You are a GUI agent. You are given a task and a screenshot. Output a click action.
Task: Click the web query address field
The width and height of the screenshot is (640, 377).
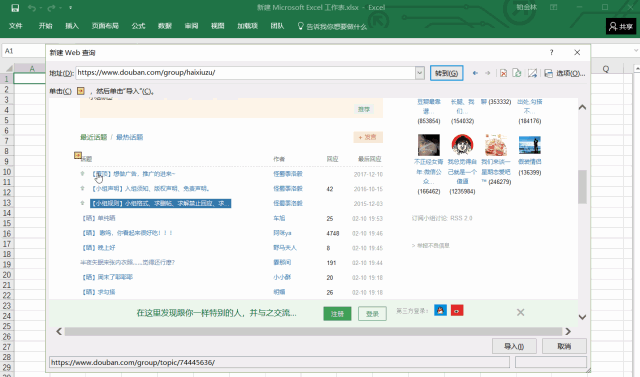pyautogui.click(x=246, y=73)
